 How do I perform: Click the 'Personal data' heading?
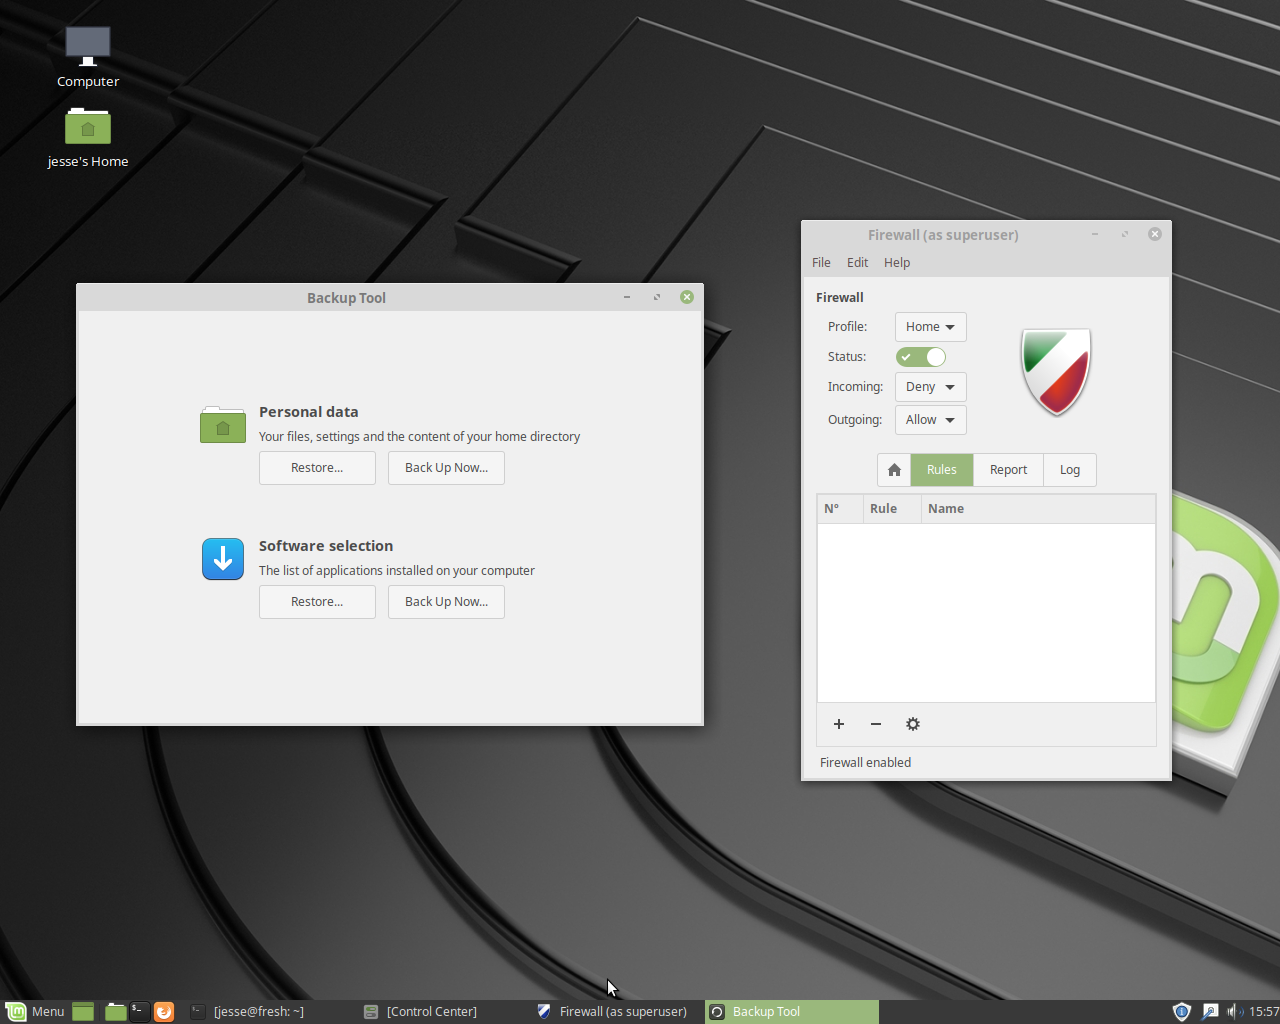(308, 412)
